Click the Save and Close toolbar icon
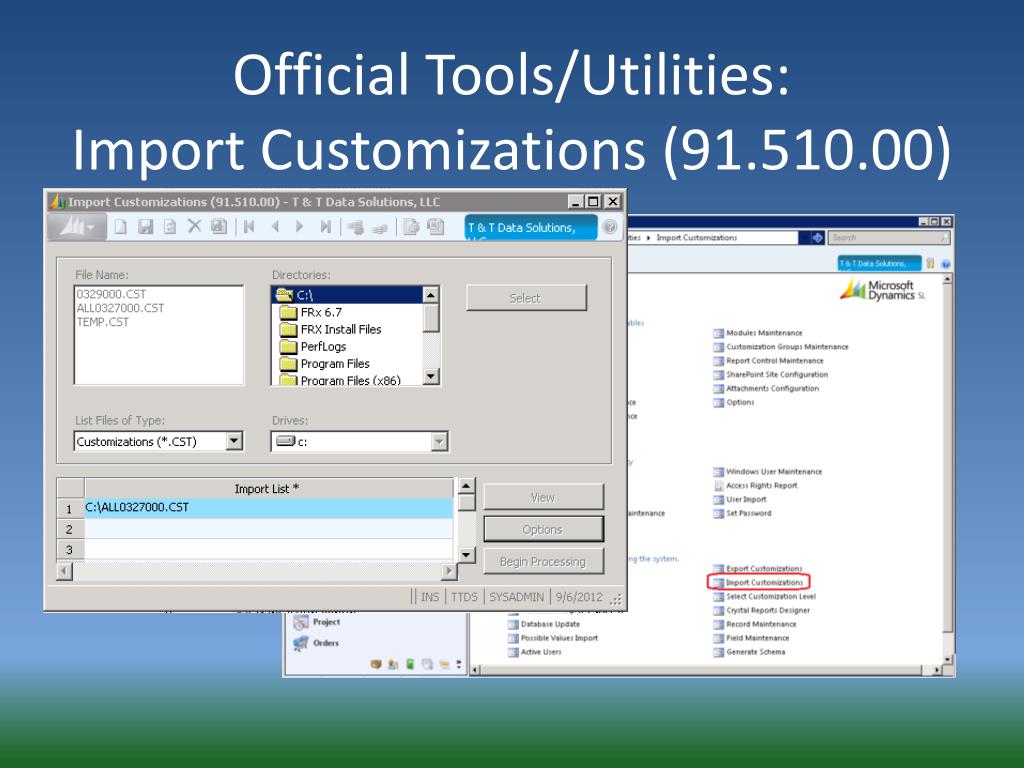Image resolution: width=1024 pixels, height=768 pixels. coord(219,227)
